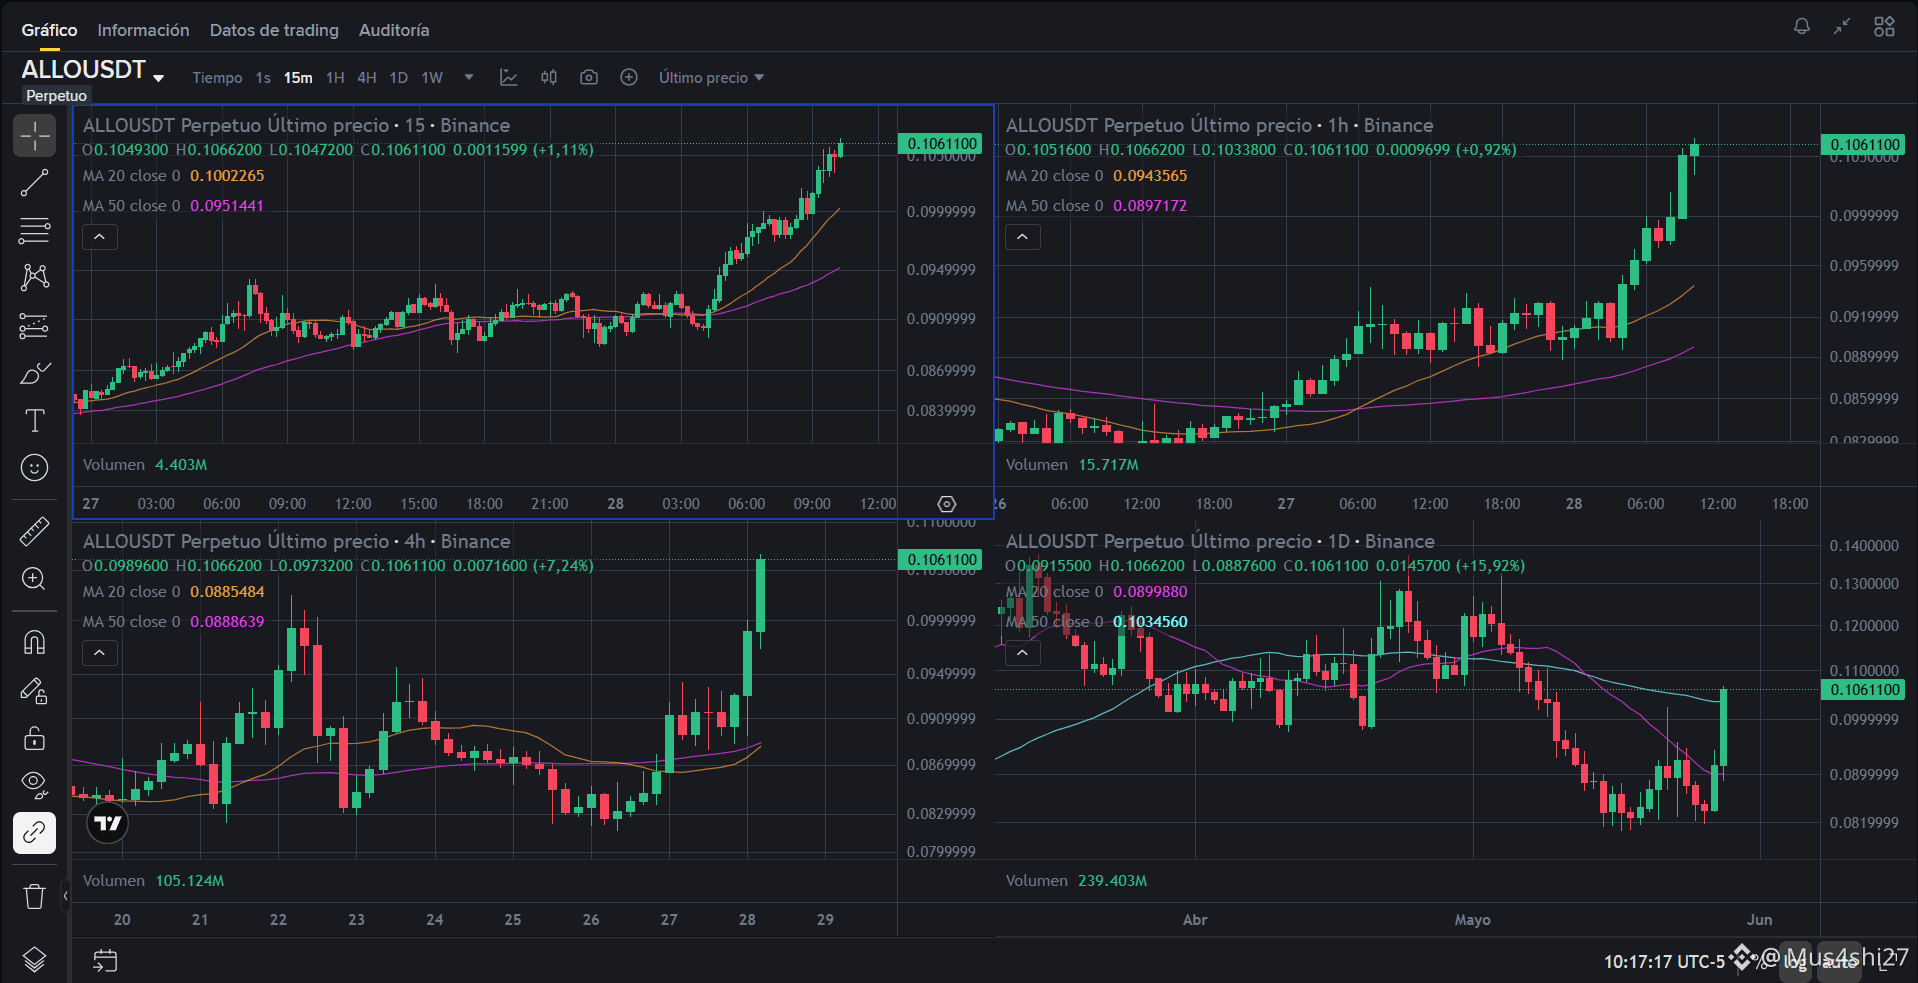Remove all drawings with the trash icon
The height and width of the screenshot is (983, 1918).
coord(34,896)
